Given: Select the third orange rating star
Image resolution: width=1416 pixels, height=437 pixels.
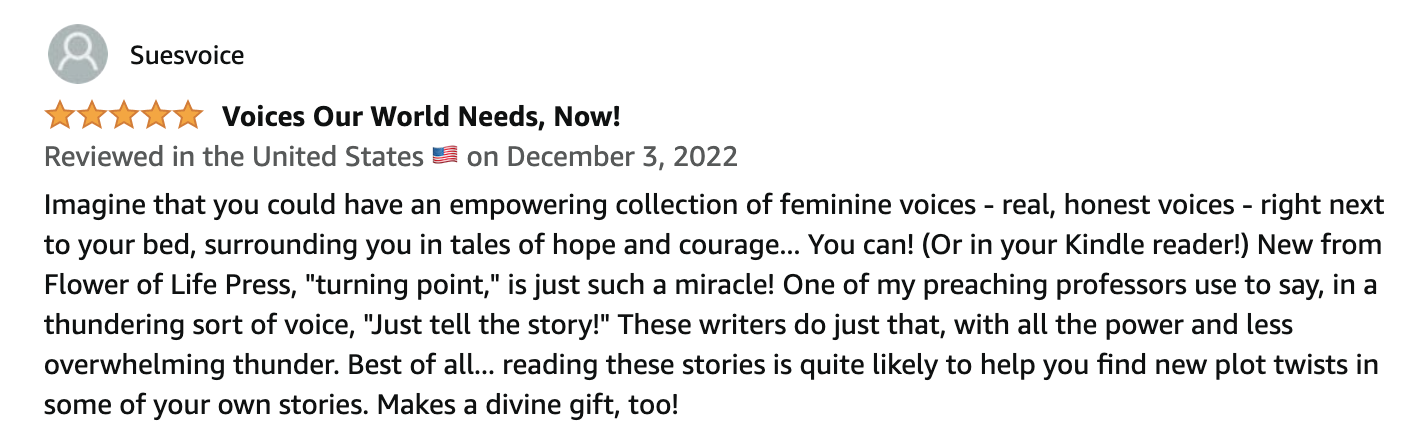Looking at the screenshot, I should (124, 117).
